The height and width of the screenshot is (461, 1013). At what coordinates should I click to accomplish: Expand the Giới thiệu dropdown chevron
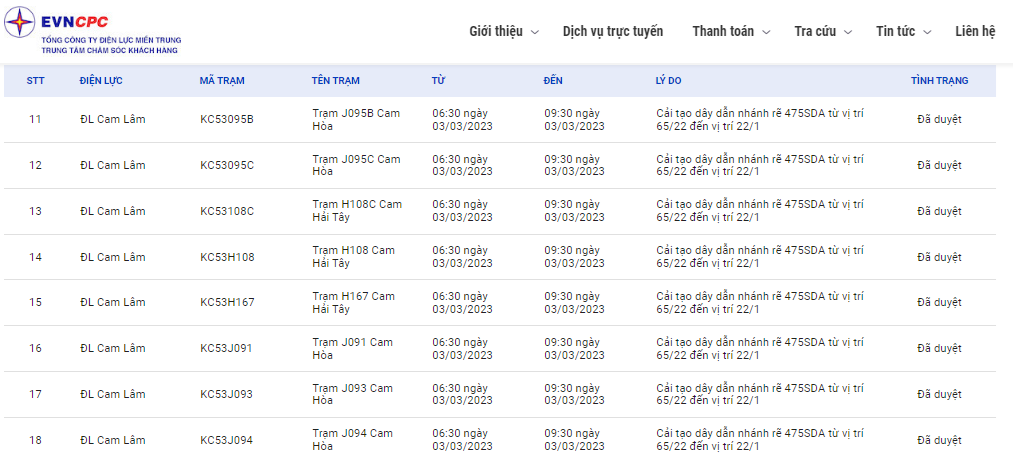click(x=535, y=32)
